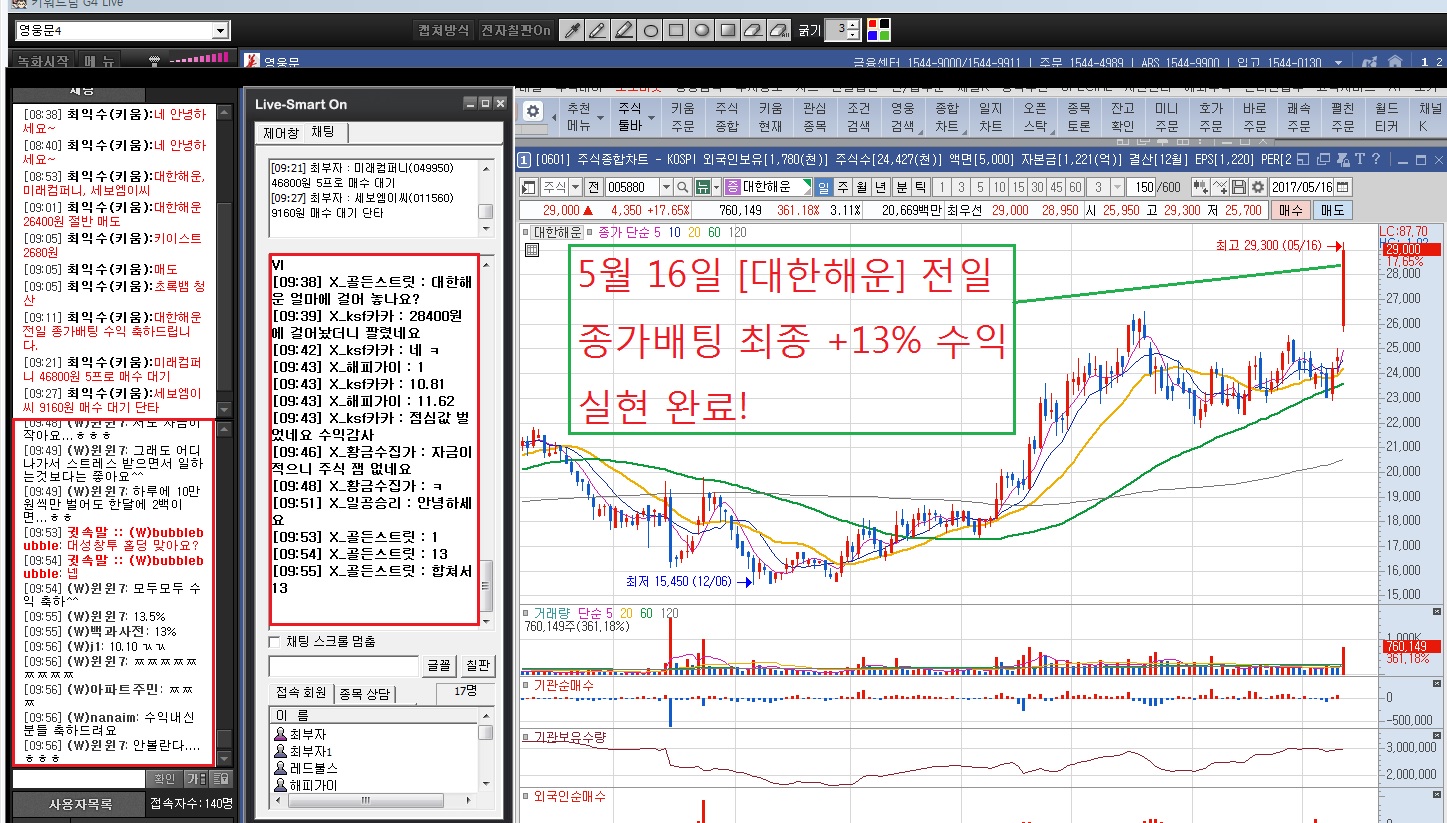This screenshot has width=1447, height=823.
Task: Open 키움주문 order screen
Action: pos(683,117)
